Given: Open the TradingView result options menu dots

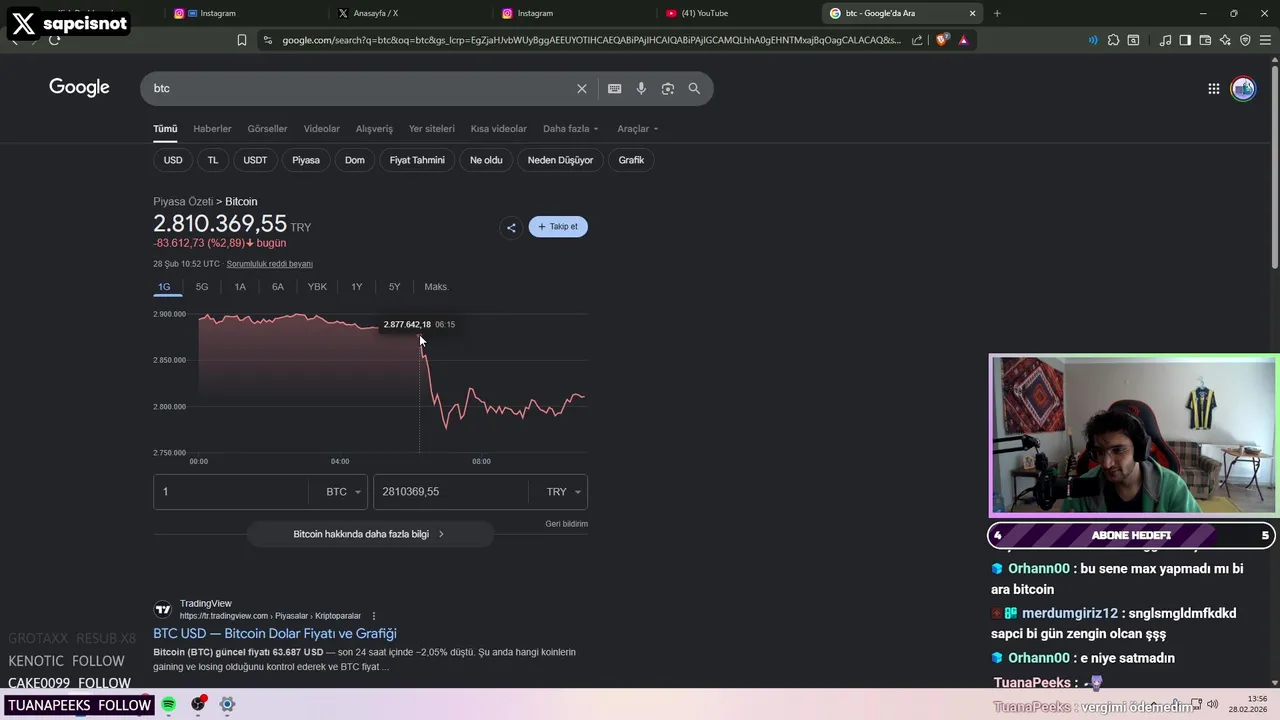Looking at the screenshot, I should coord(374,616).
